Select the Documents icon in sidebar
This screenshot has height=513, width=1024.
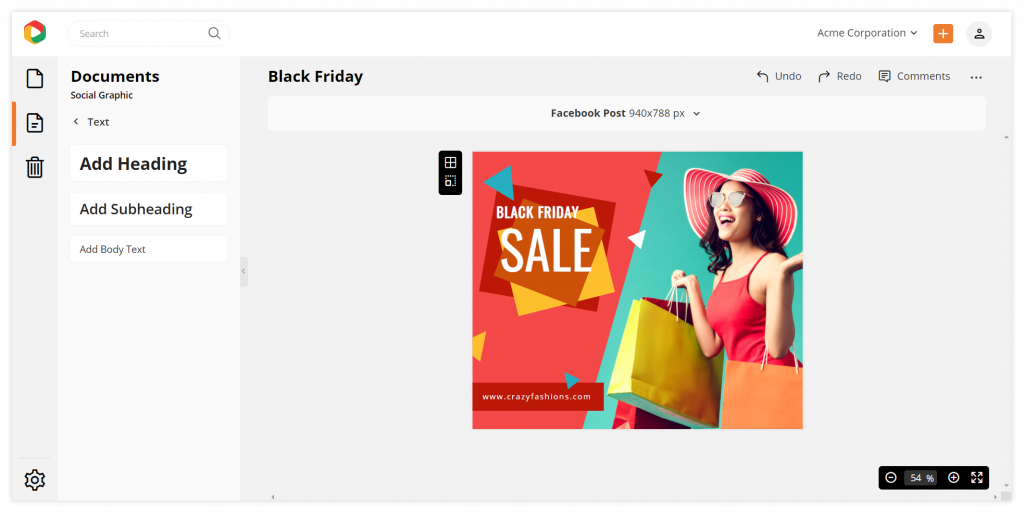(35, 123)
